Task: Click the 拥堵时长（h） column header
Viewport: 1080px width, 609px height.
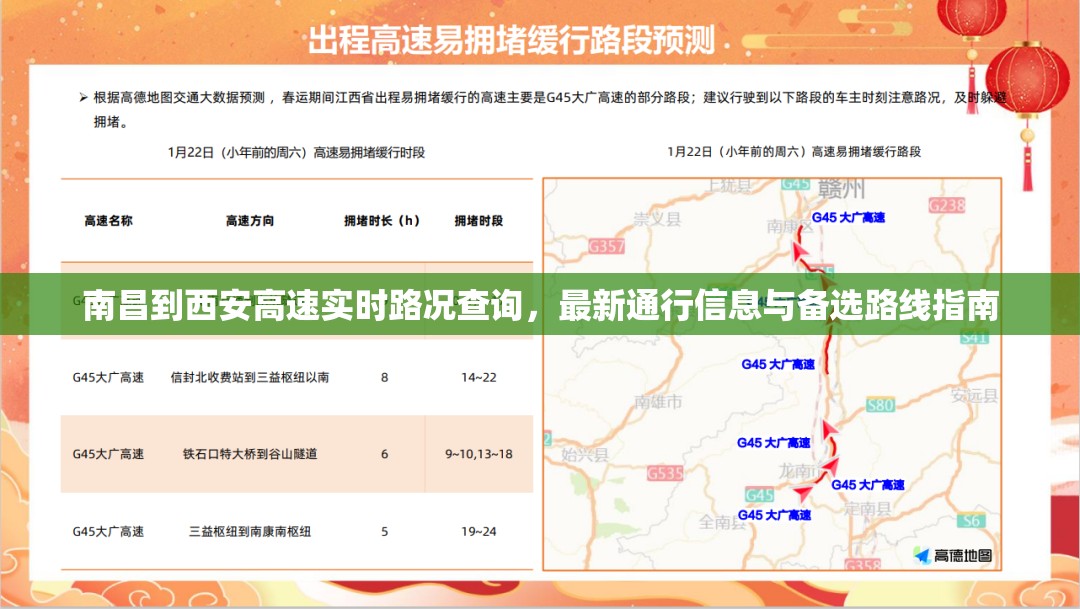Action: [382, 221]
